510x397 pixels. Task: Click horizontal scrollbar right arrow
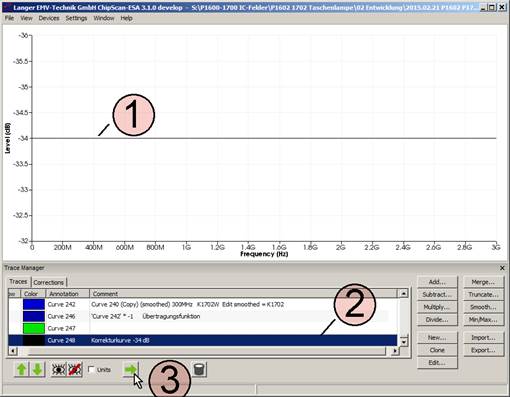tap(395, 351)
